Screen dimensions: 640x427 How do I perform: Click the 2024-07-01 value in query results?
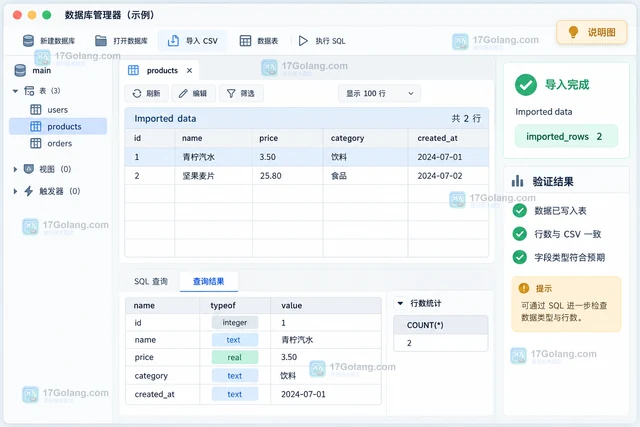pos(303,394)
